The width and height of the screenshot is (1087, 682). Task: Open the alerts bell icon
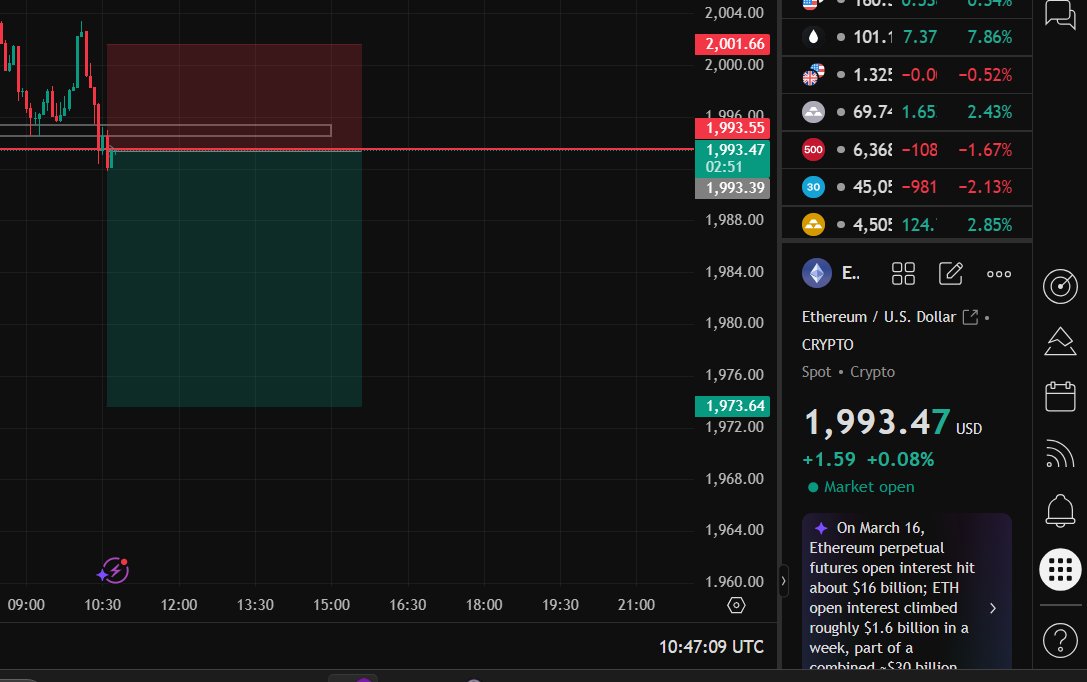1060,511
